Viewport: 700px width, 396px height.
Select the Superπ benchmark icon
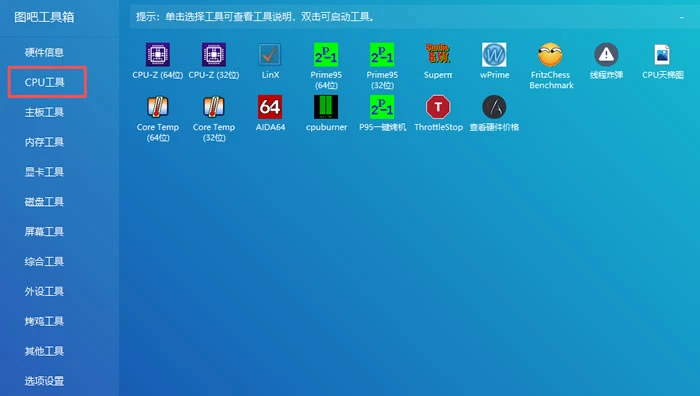438,54
